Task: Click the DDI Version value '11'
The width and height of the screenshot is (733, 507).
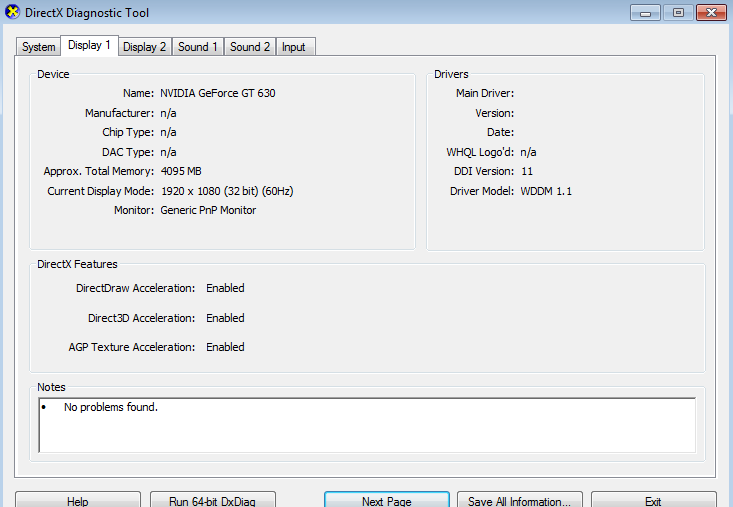Action: click(x=527, y=171)
